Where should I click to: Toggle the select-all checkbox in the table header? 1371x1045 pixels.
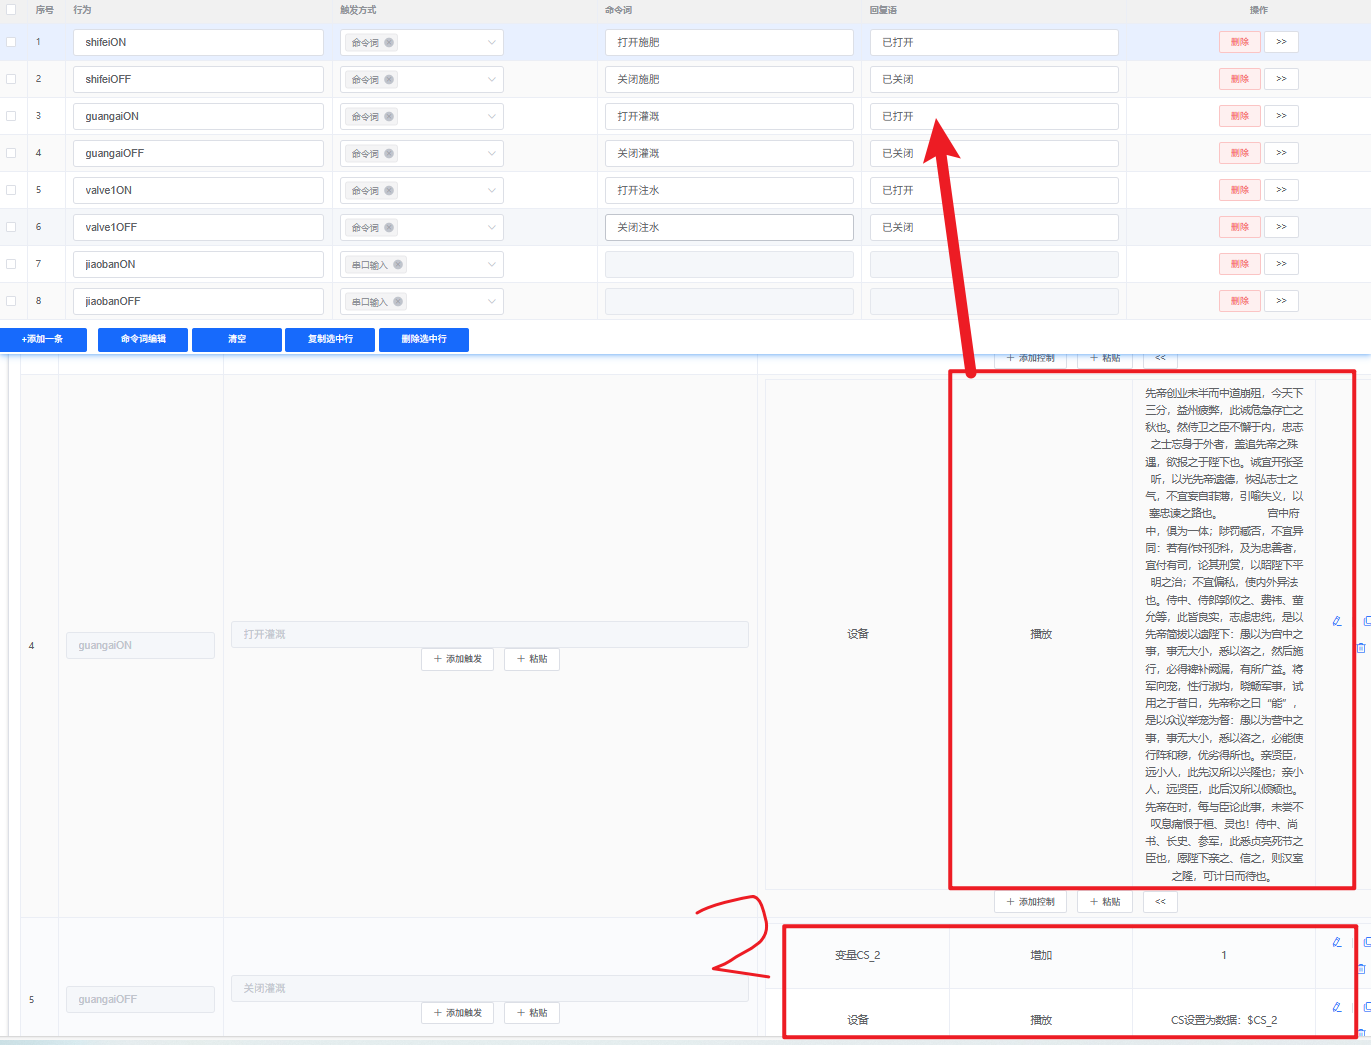(x=11, y=10)
